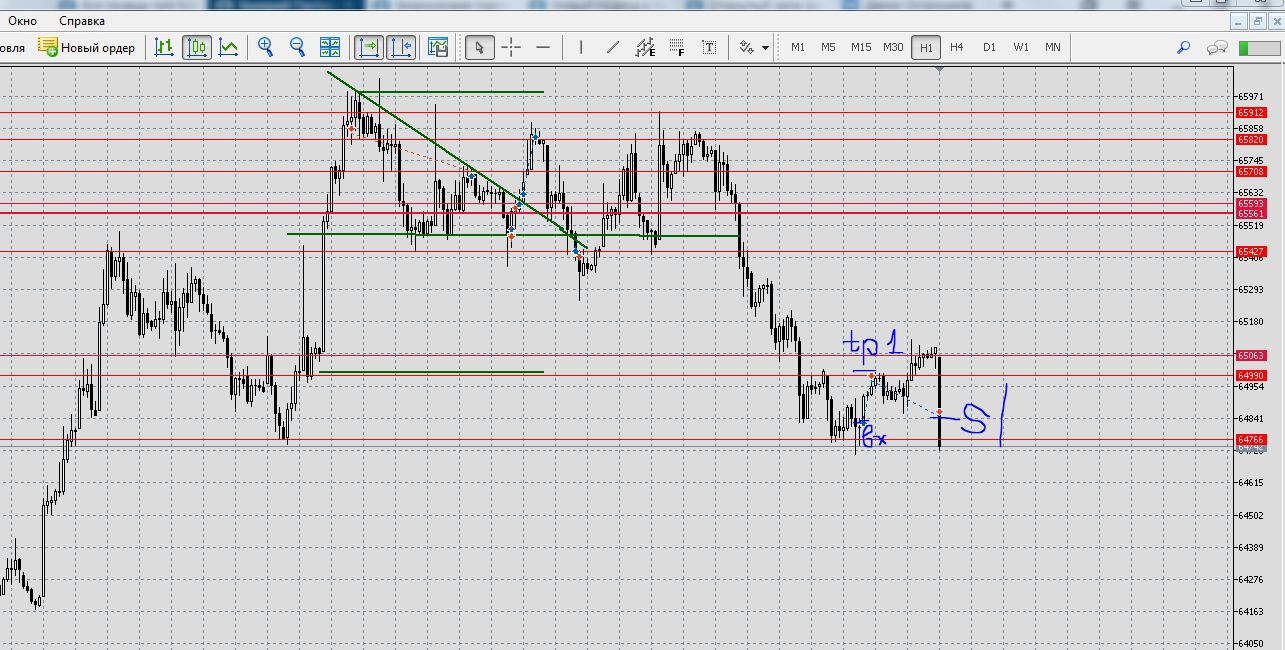1285x650 pixels.
Task: Click the 65293 price scale value
Action: [x=1251, y=290]
